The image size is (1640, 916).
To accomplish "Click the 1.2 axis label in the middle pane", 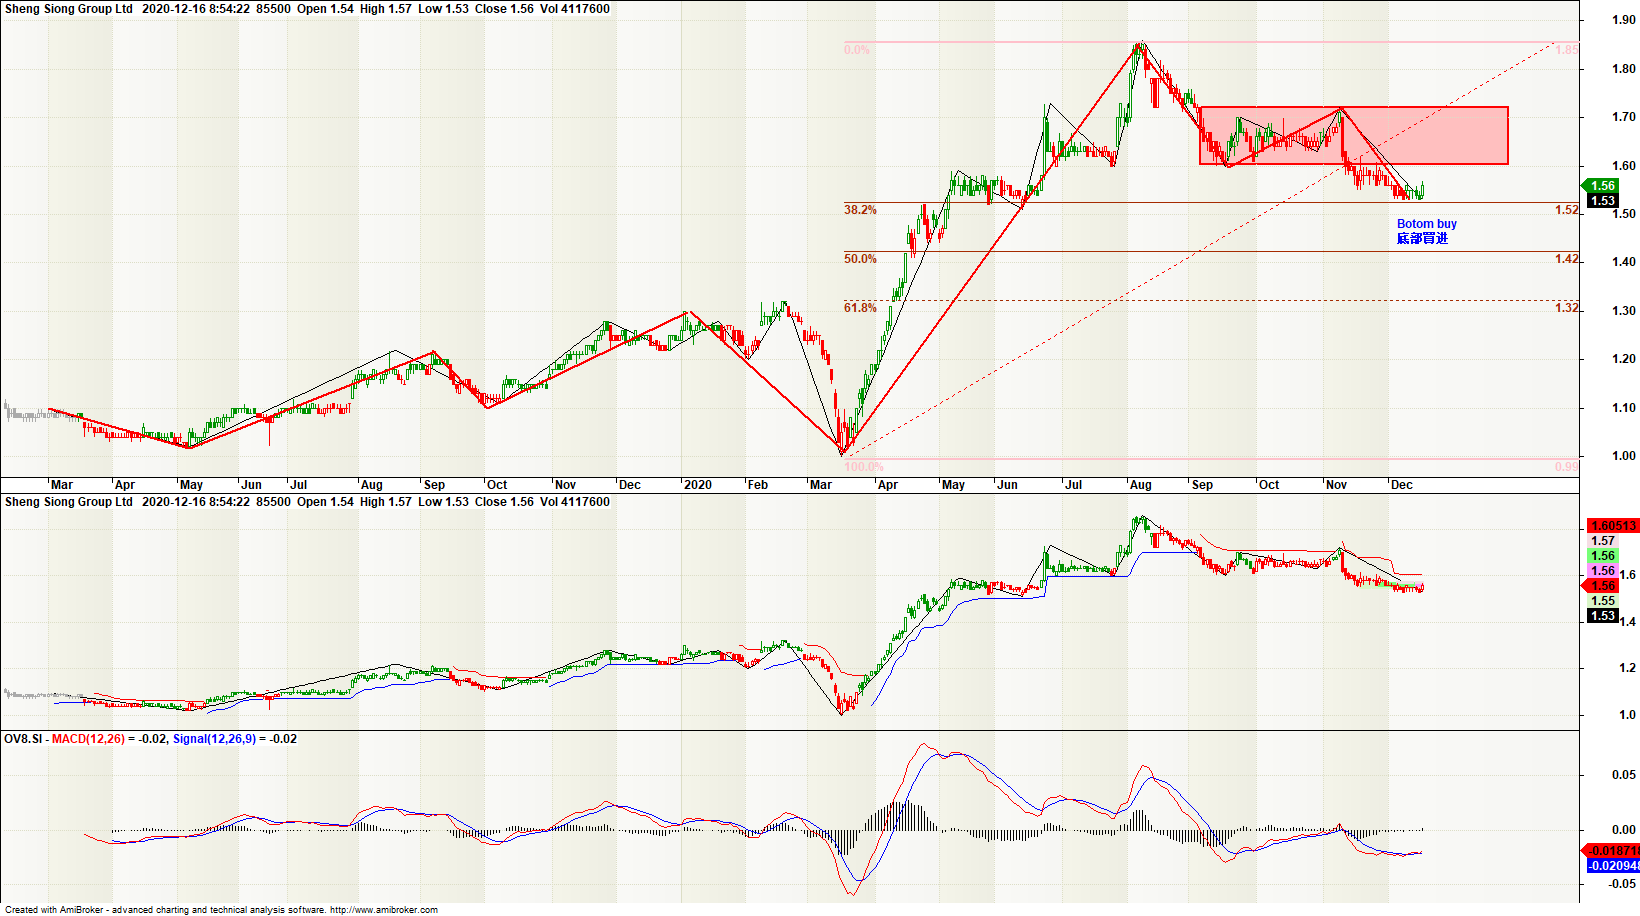I will click(1628, 668).
